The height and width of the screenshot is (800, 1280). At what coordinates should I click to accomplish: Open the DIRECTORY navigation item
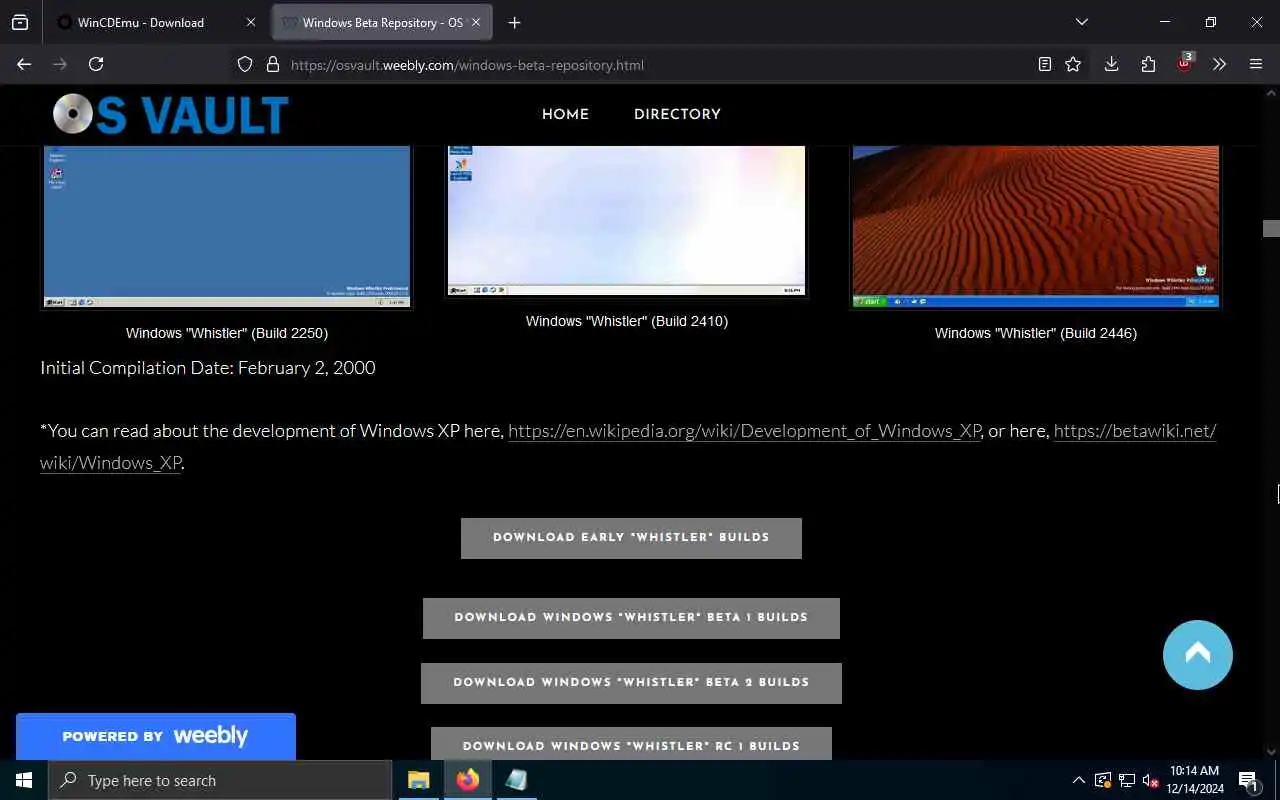click(x=677, y=114)
